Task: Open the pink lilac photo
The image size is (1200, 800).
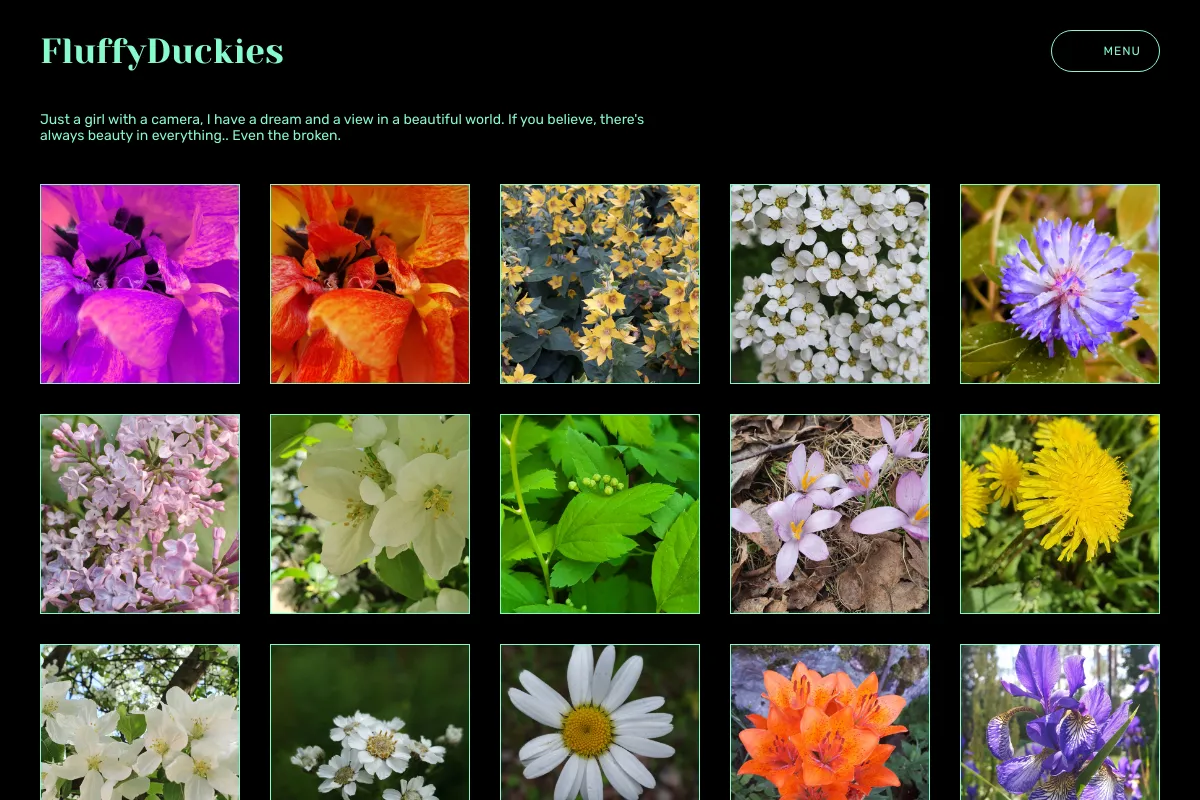Action: 140,514
